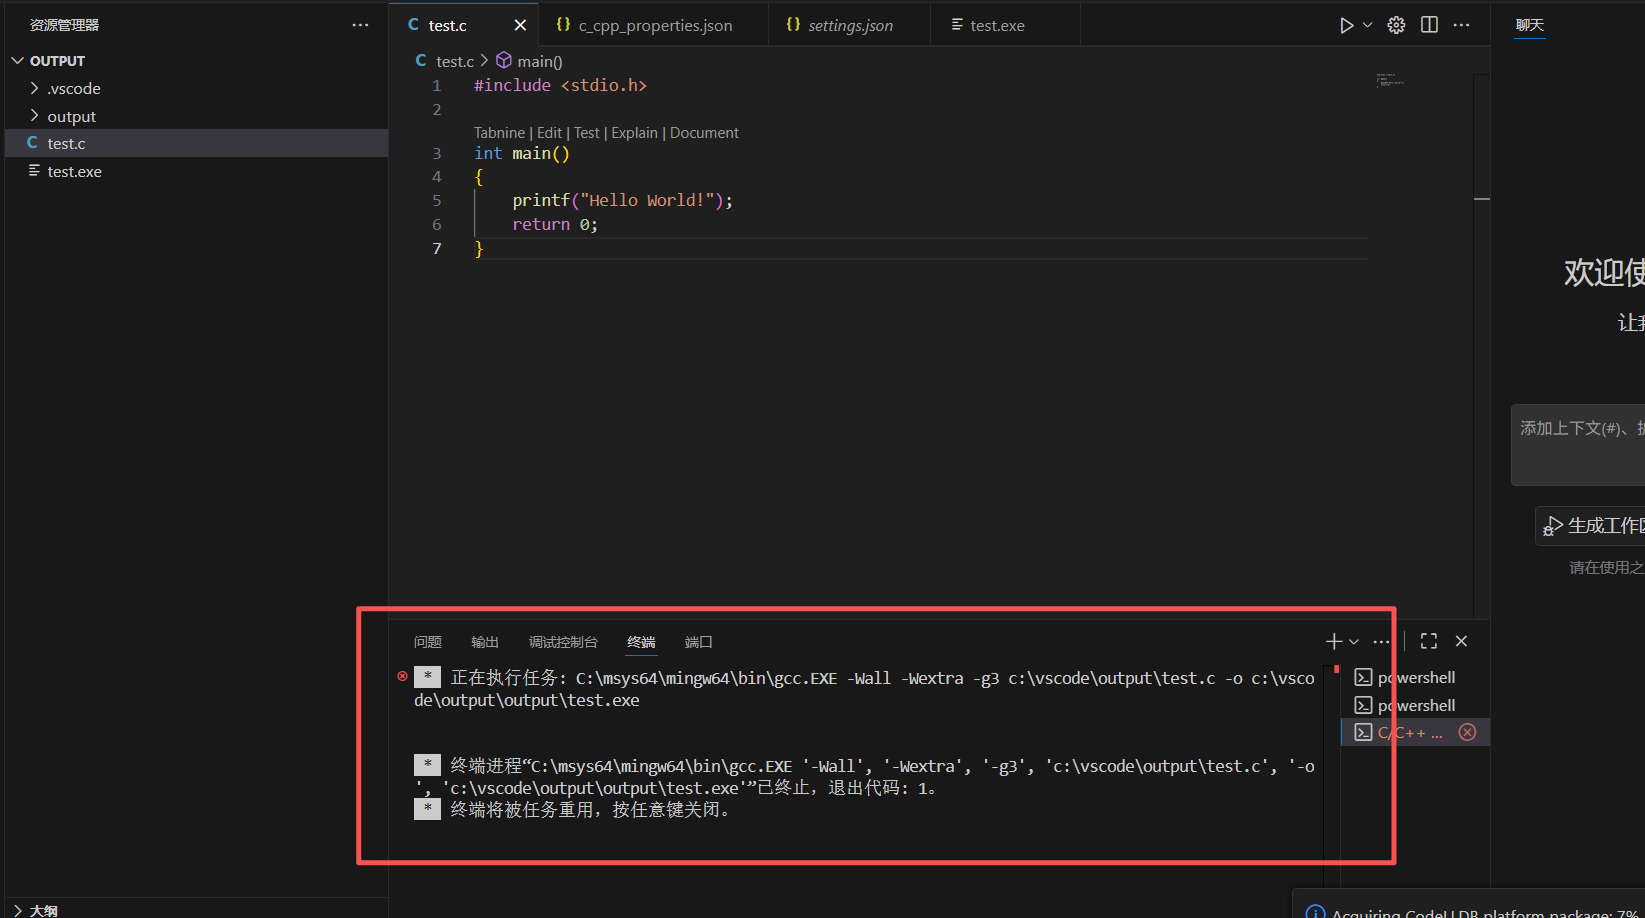The height and width of the screenshot is (918, 1645).
Task: Select the test.exe file in Explorer
Action: [73, 171]
